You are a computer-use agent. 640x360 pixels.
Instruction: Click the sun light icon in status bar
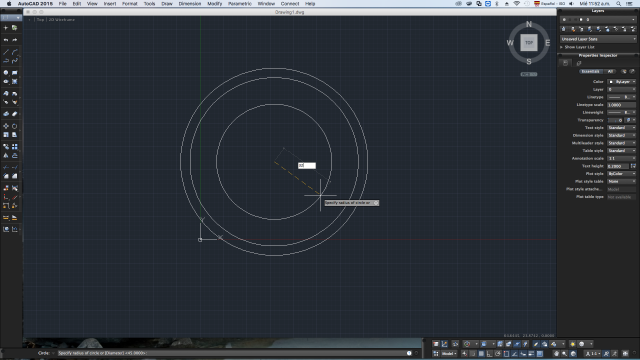573,344
